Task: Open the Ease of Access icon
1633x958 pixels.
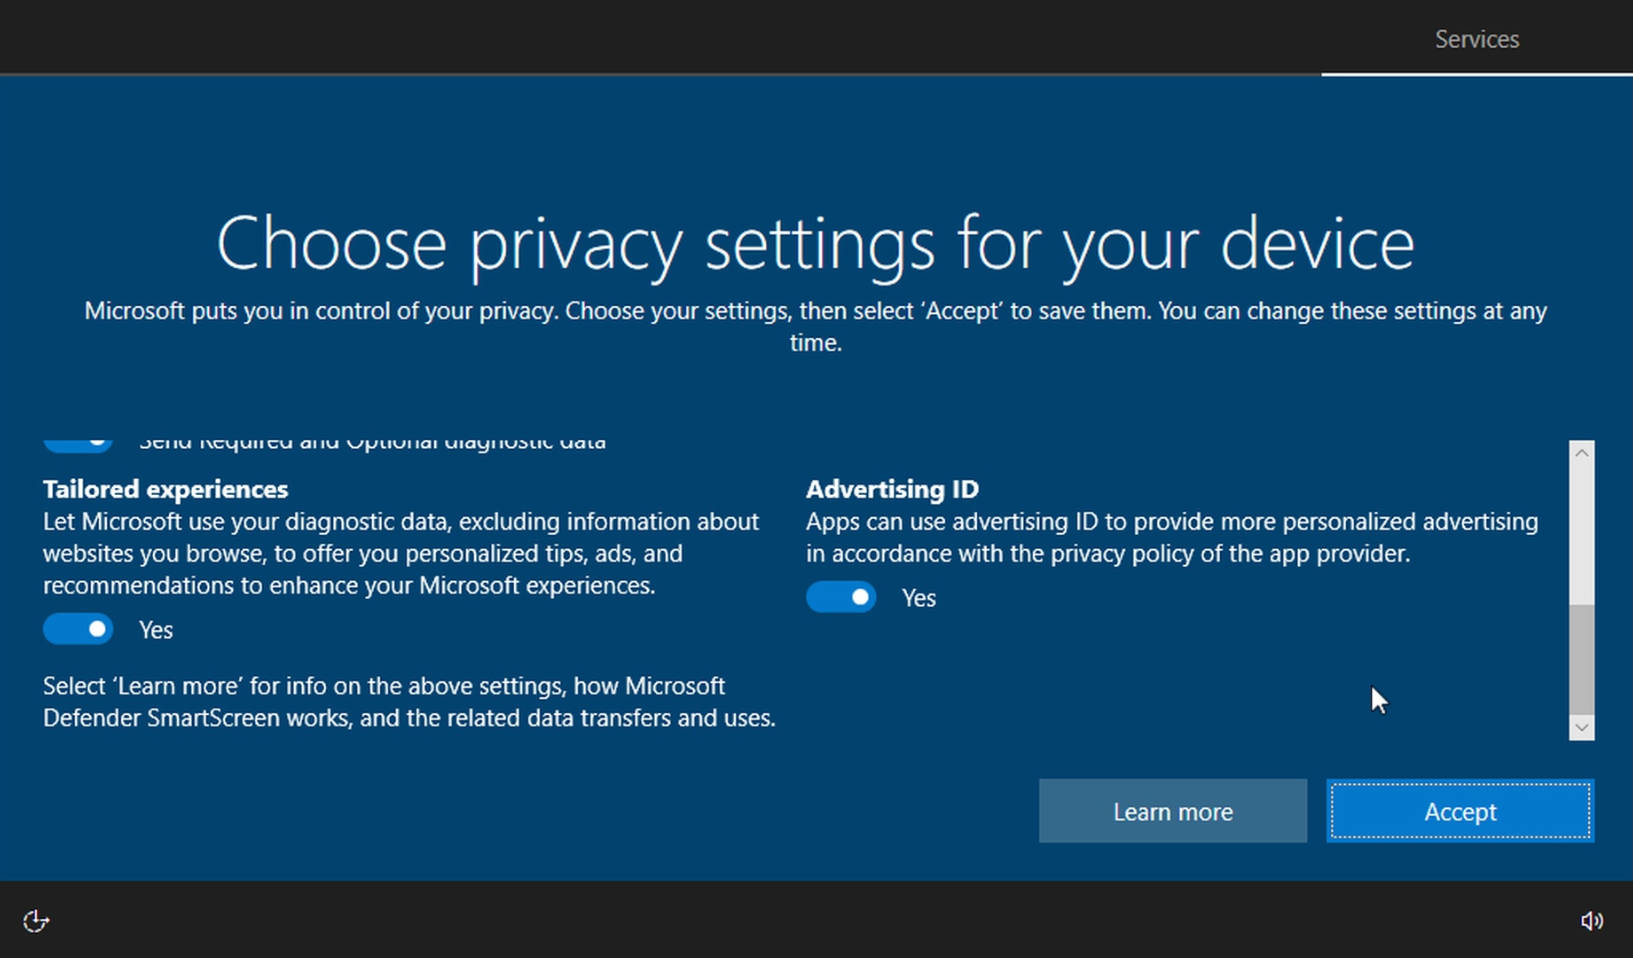Action: [x=36, y=920]
